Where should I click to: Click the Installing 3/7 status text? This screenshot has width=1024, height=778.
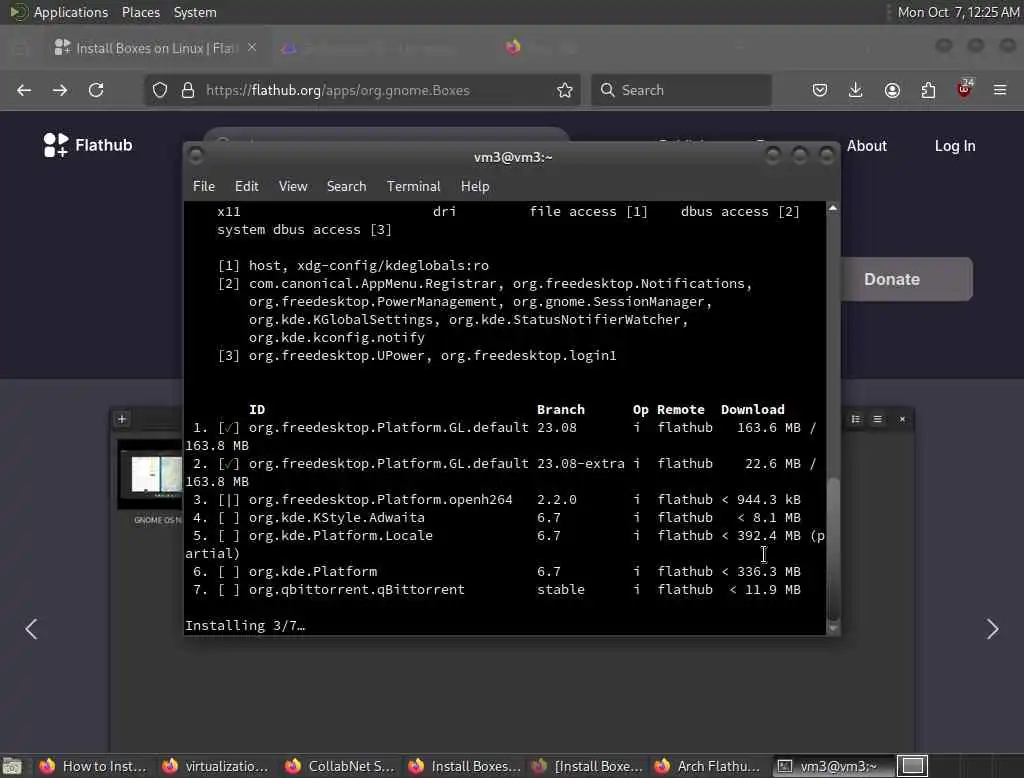click(245, 625)
